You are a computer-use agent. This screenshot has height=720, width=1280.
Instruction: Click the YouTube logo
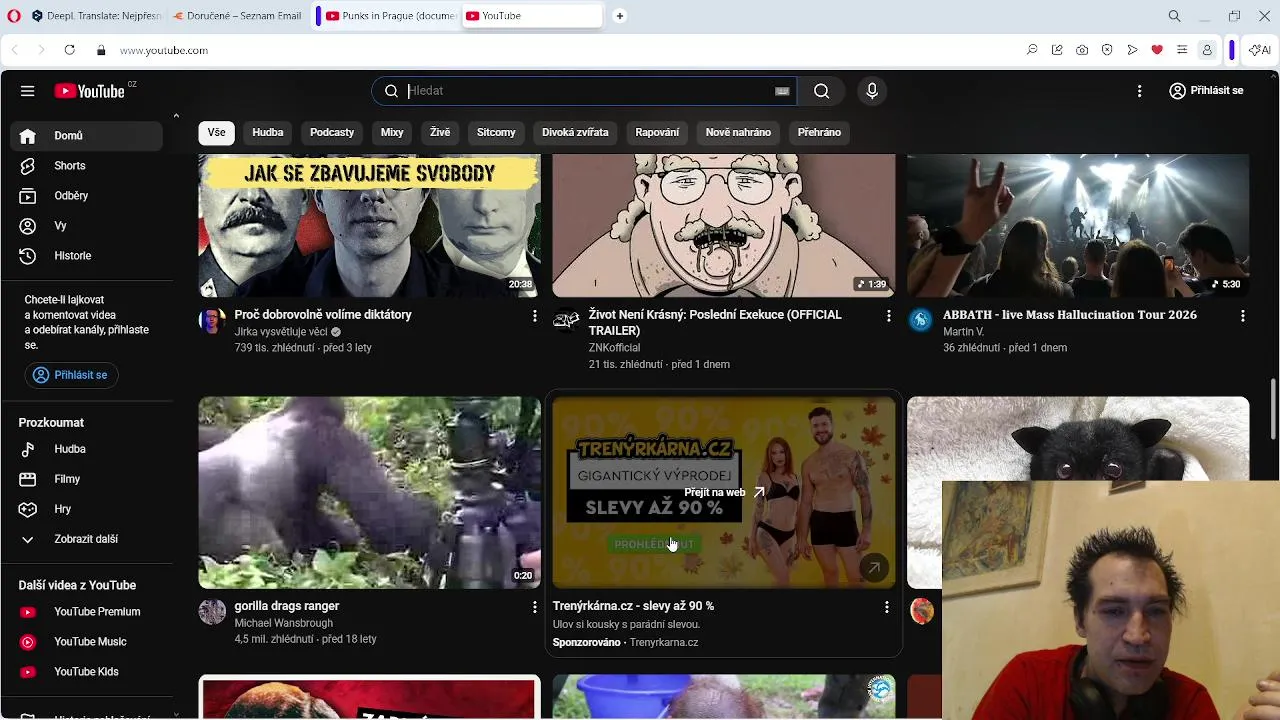tap(90, 91)
